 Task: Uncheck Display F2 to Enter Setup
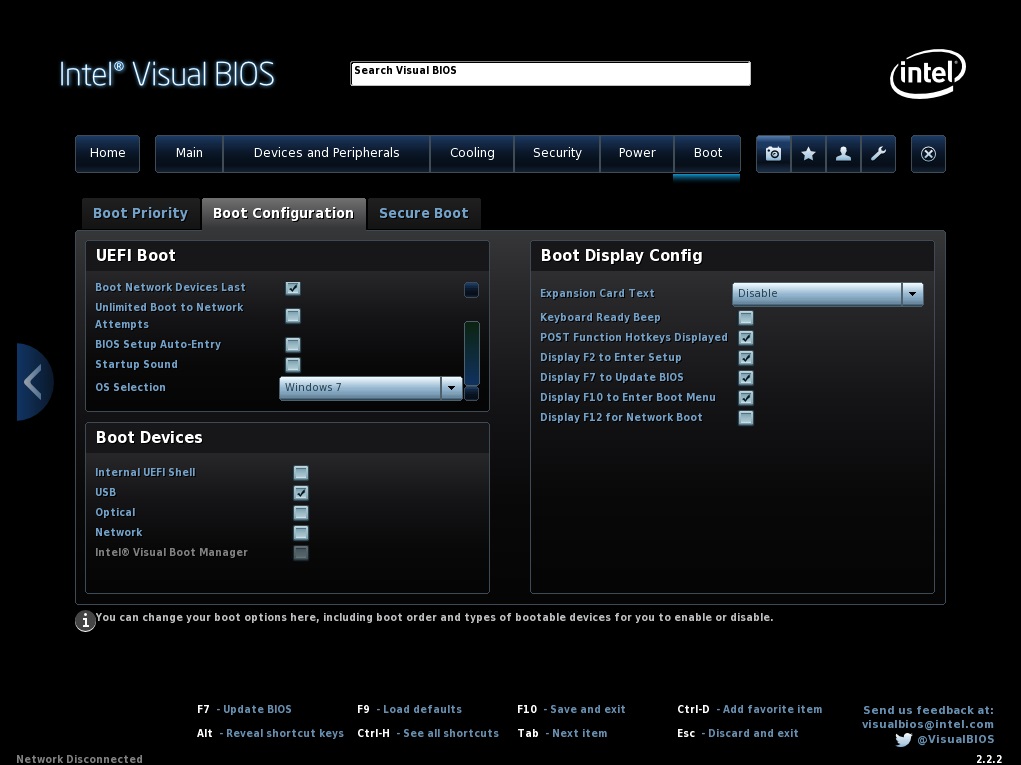point(746,358)
